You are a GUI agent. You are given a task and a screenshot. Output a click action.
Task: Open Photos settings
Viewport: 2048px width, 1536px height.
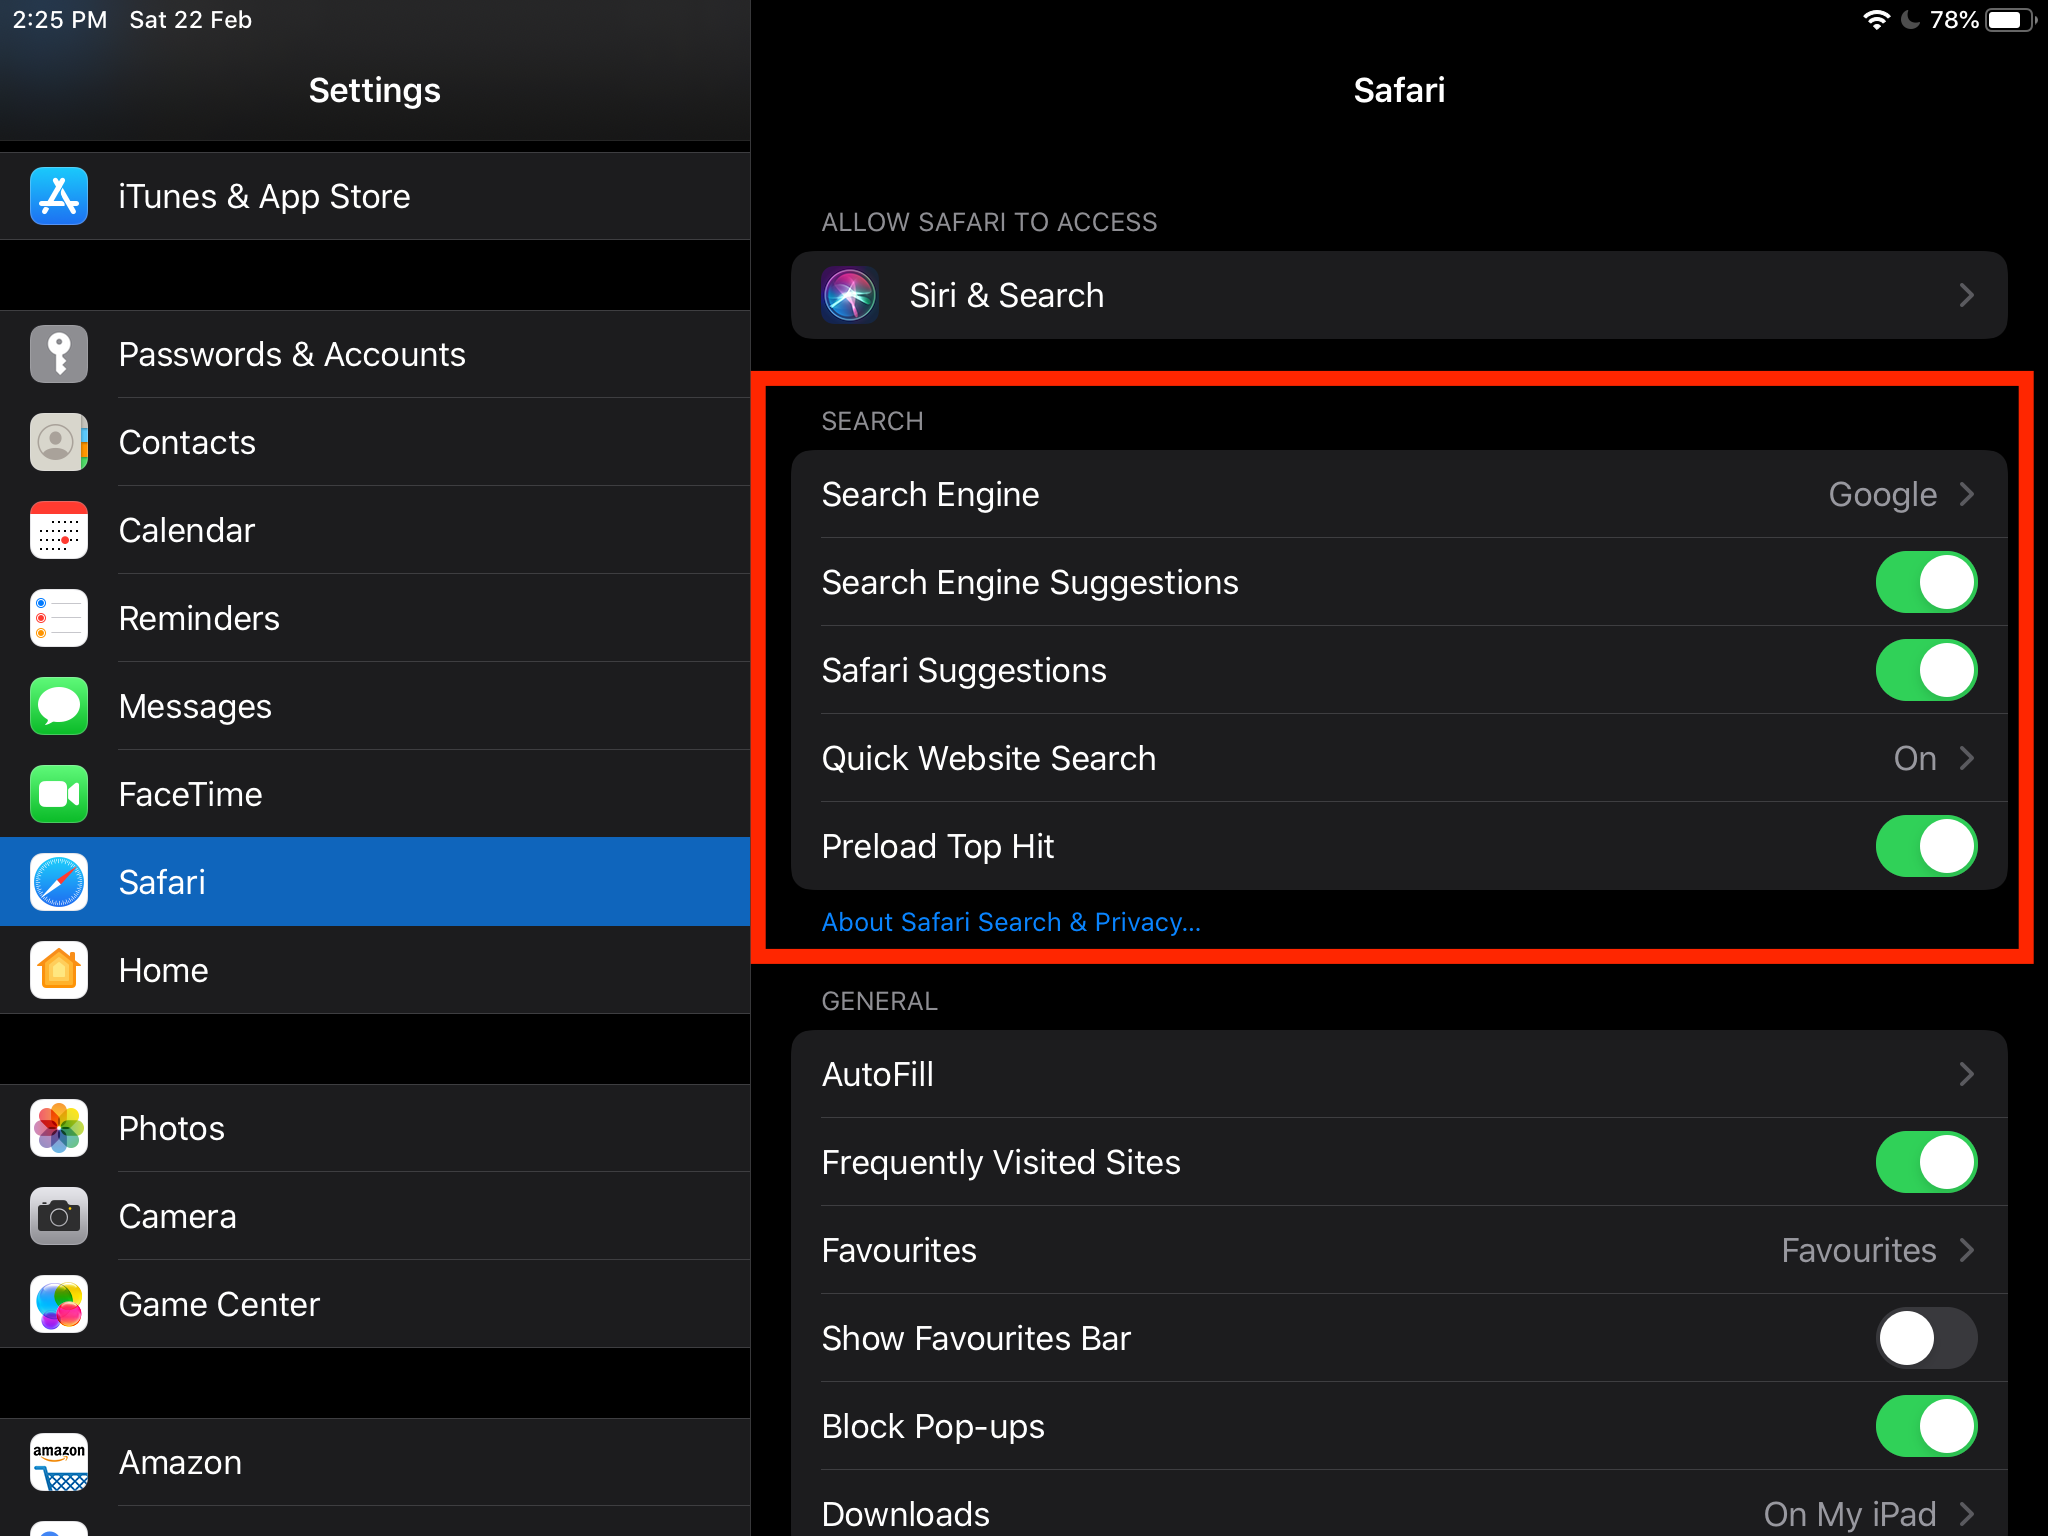171,1126
